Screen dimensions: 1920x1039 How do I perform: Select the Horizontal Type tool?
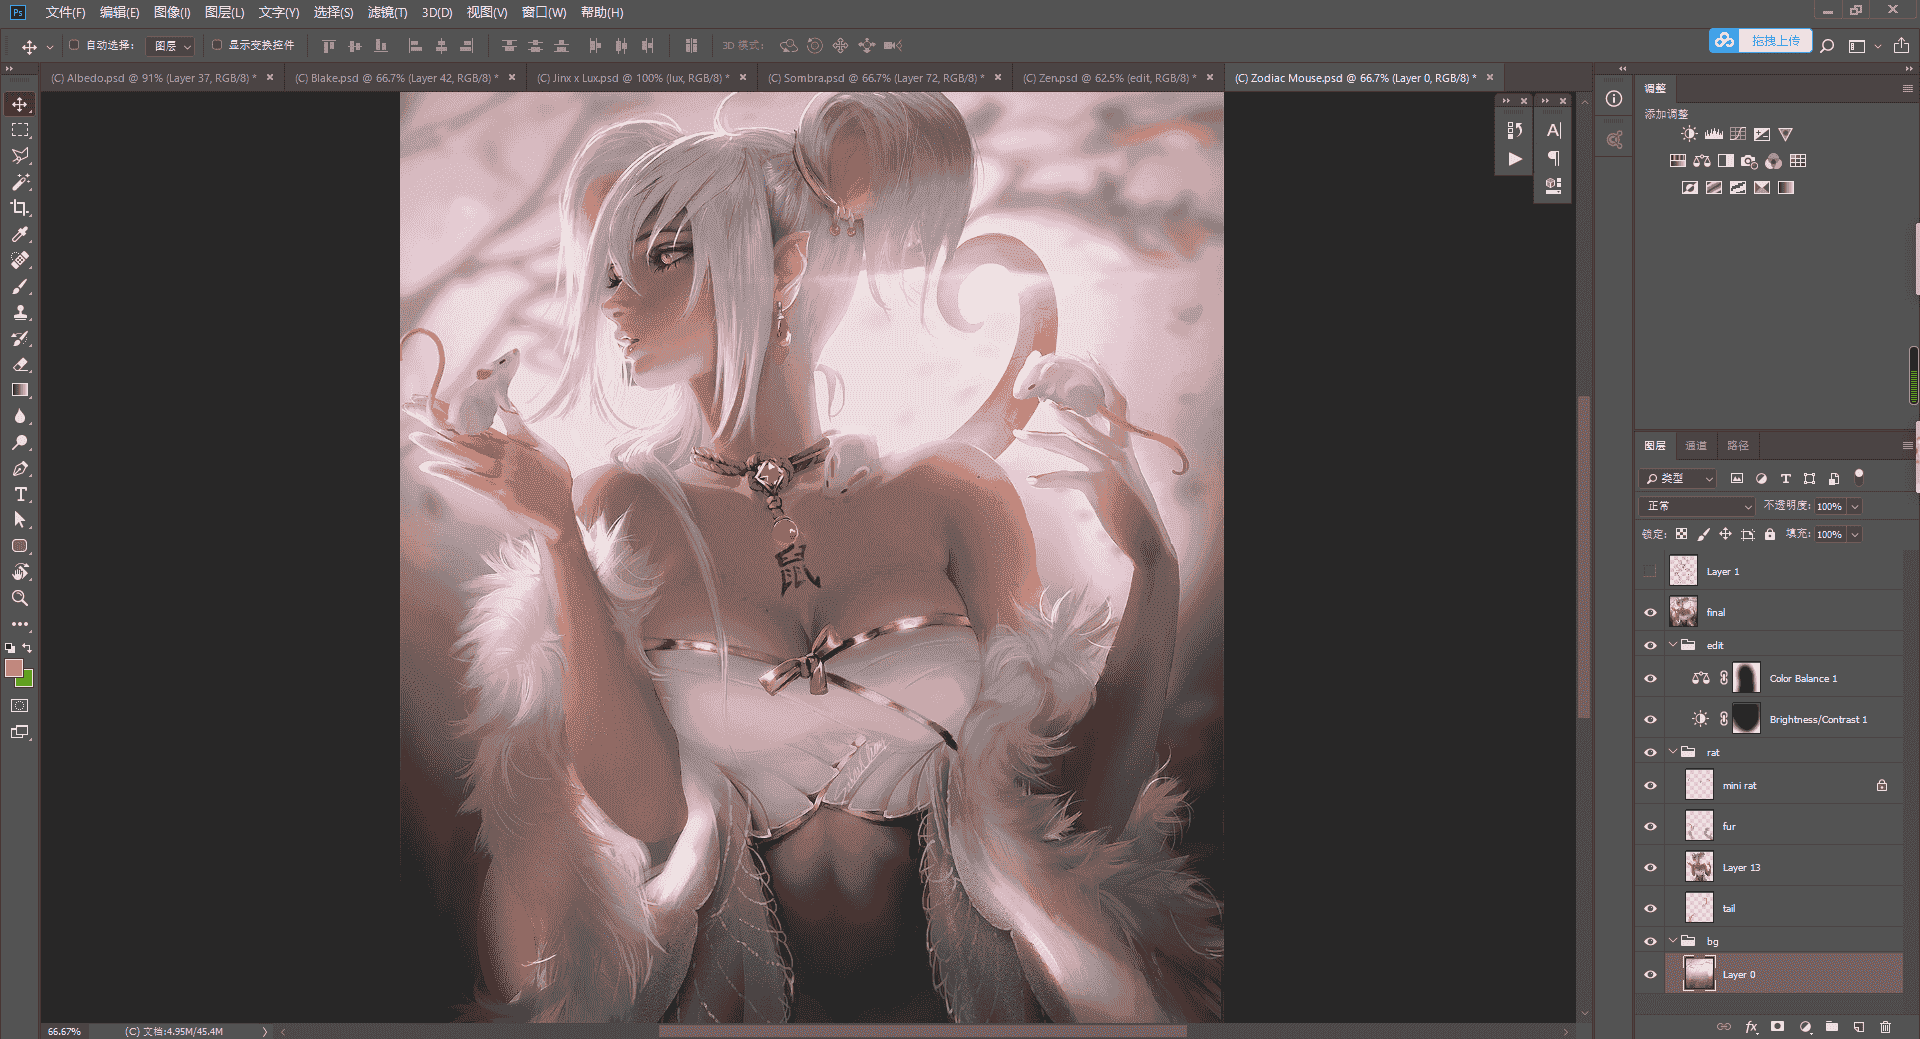pos(20,494)
